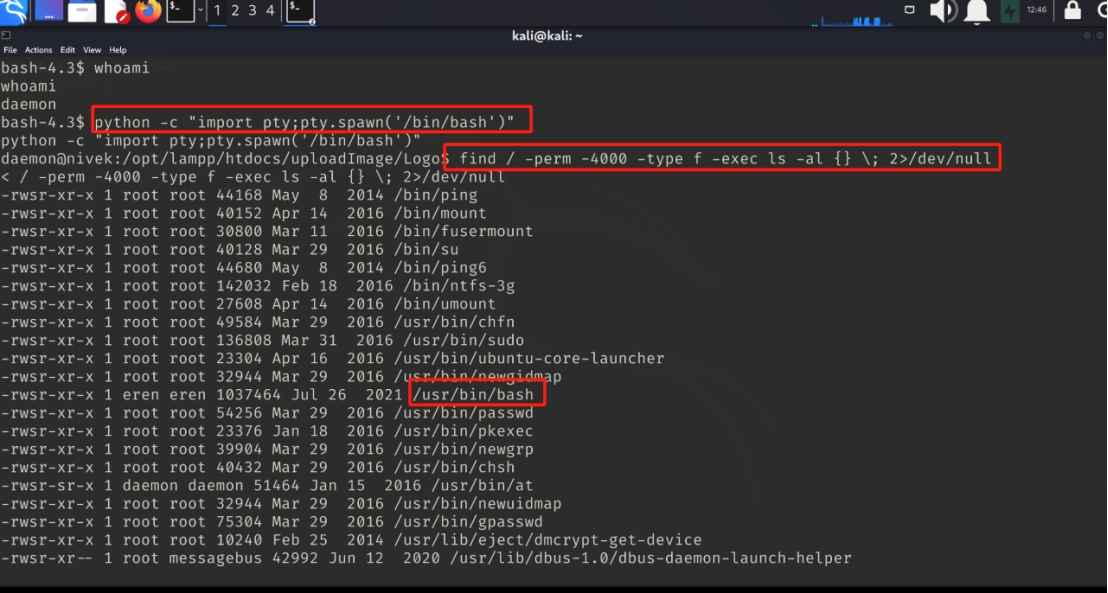Click the 12:46 clock
The width and height of the screenshot is (1108, 593).
click(1037, 10)
